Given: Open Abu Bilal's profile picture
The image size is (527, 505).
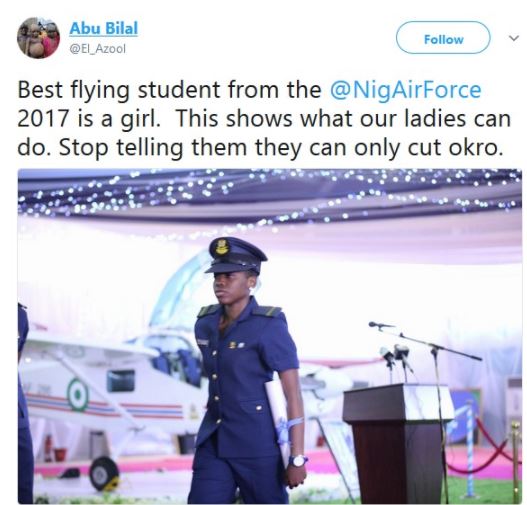Looking at the screenshot, I should coord(38,38).
